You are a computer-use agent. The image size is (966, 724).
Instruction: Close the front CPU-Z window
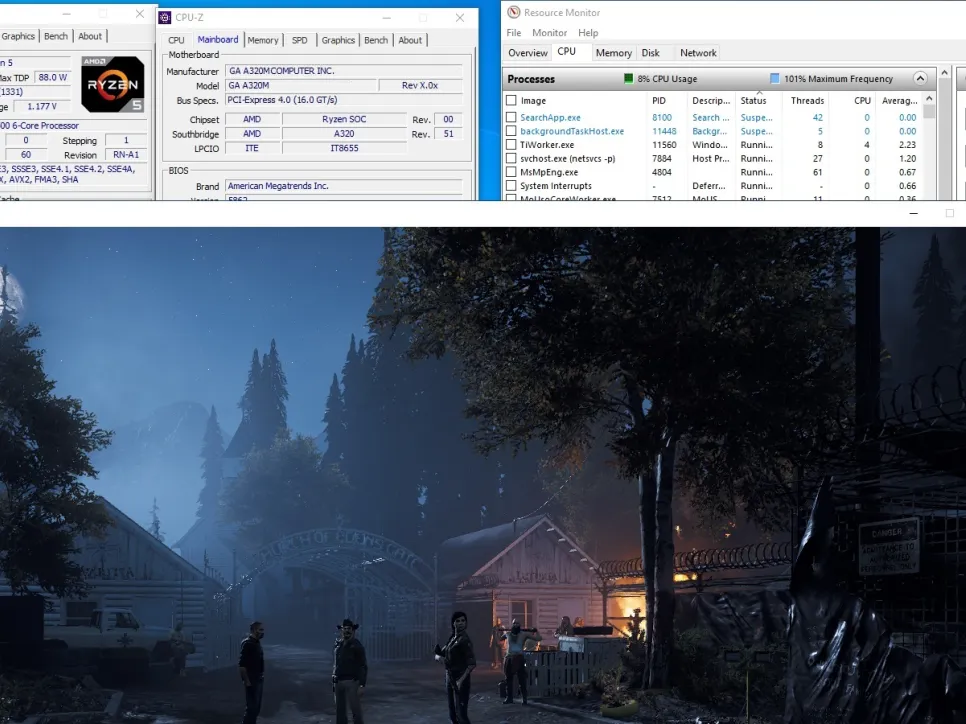(x=460, y=18)
